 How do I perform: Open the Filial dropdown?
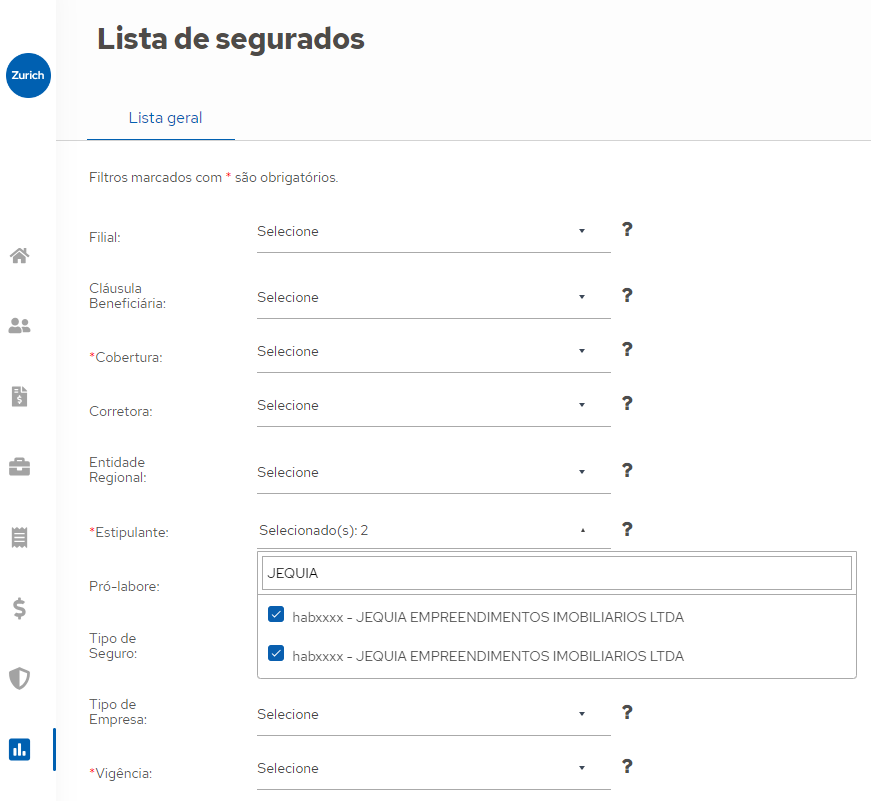[433, 232]
